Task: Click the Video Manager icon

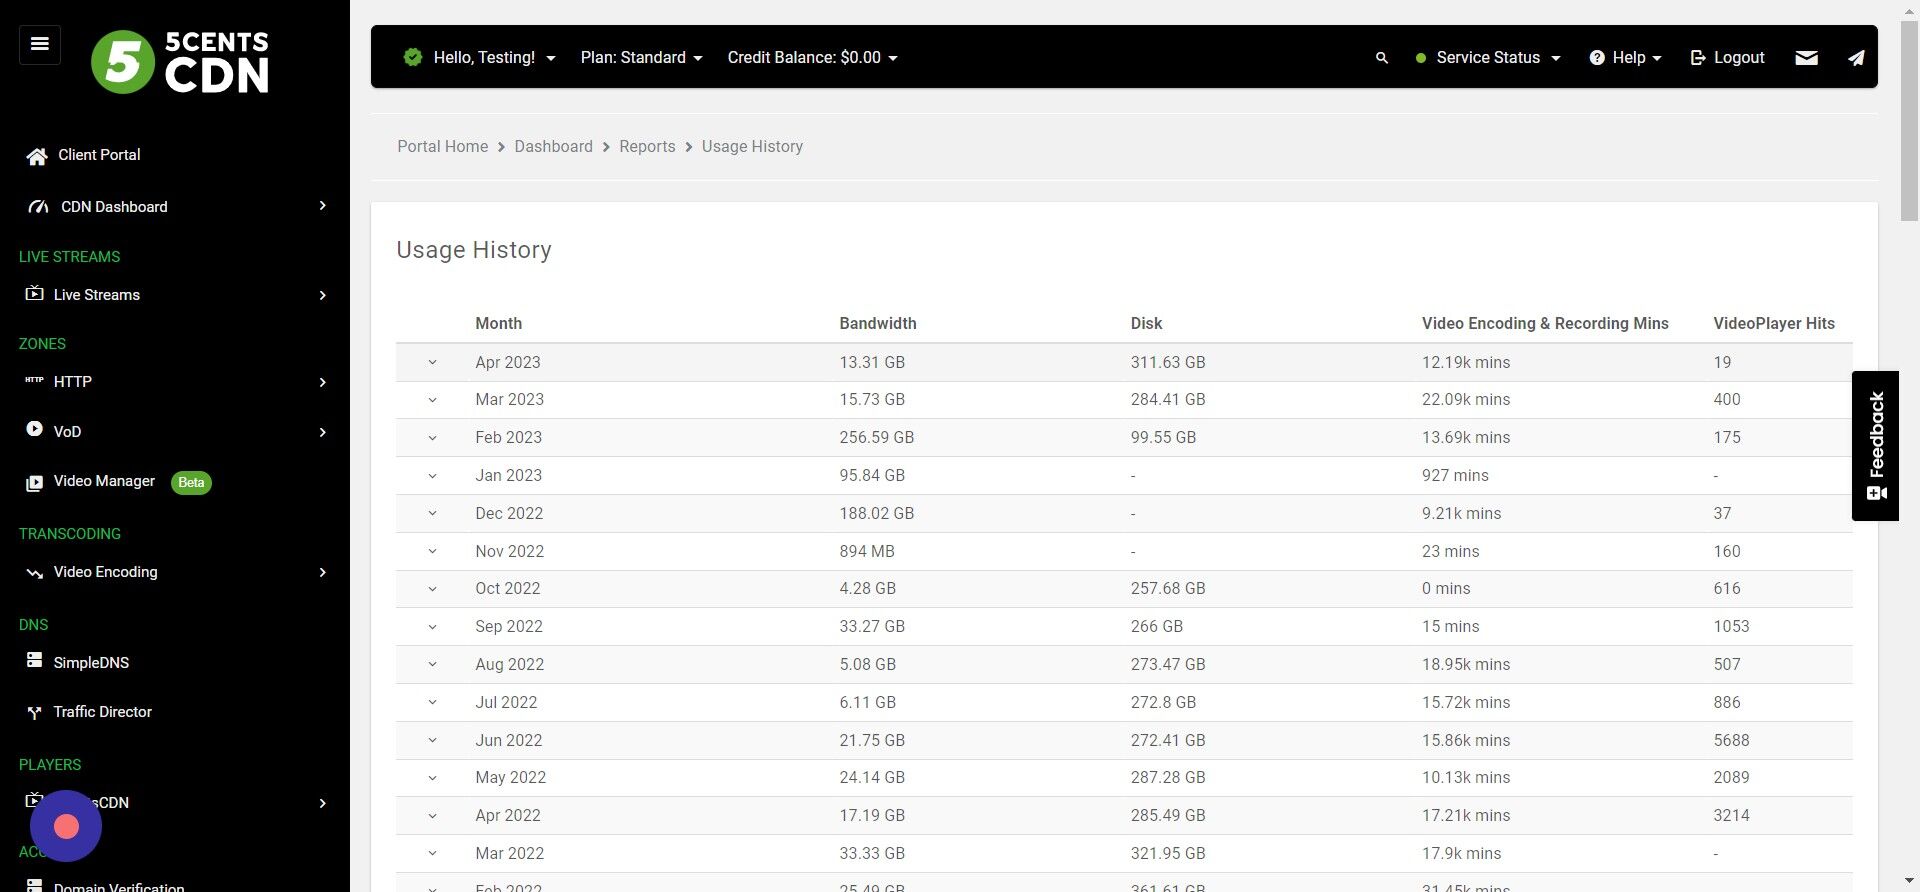Action: (x=34, y=483)
